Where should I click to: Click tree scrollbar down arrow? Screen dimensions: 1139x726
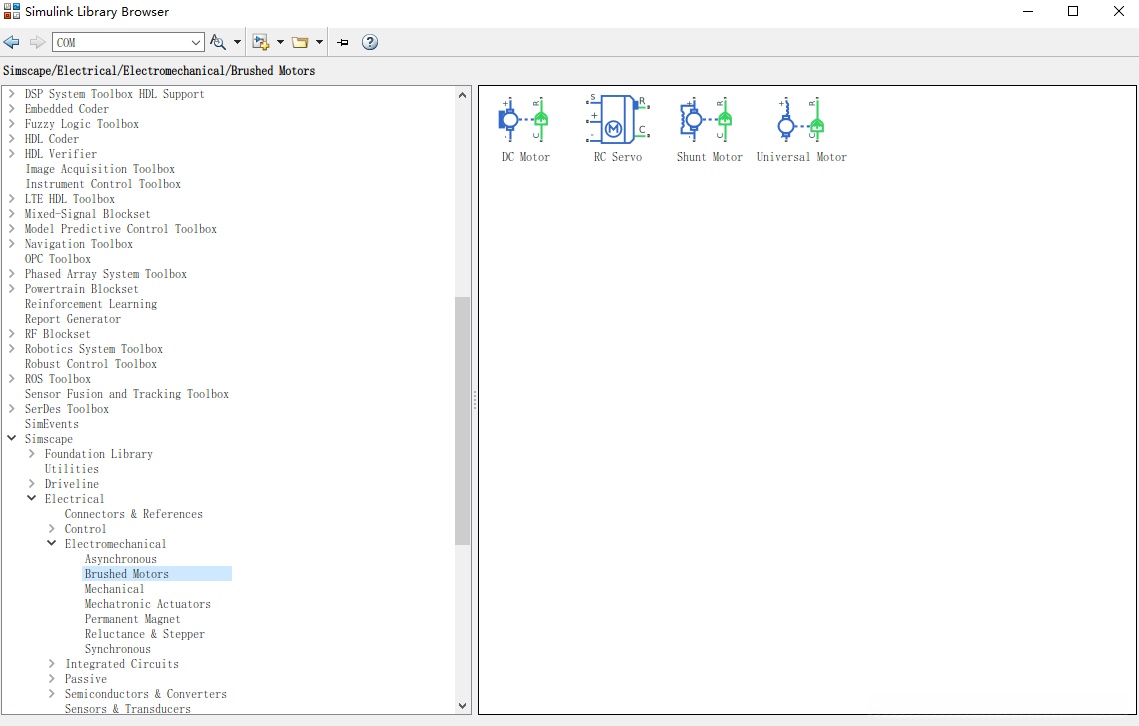click(463, 705)
